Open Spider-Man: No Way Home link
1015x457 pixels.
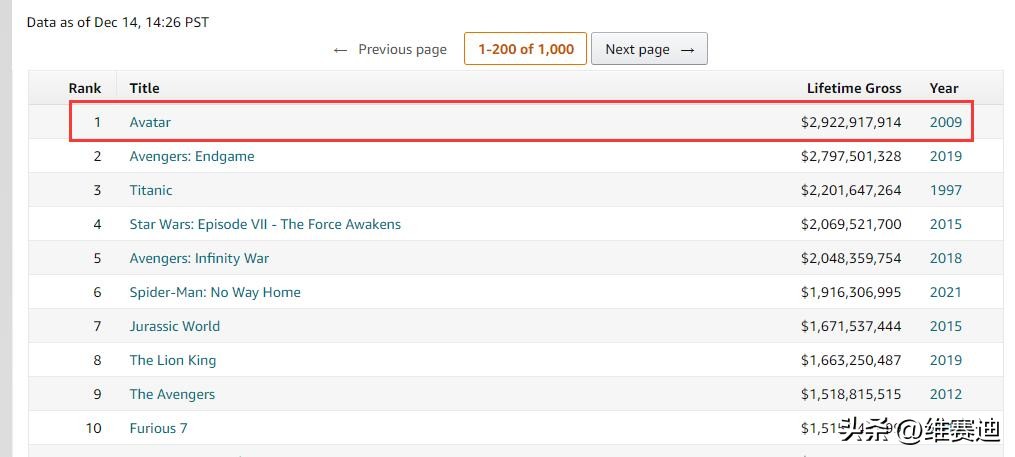[215, 292]
